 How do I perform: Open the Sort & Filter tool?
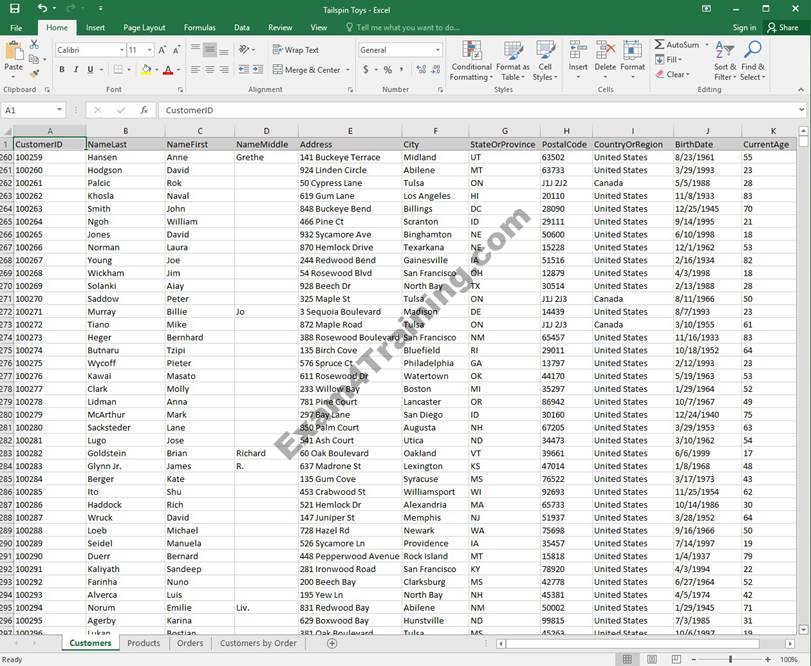pyautogui.click(x=724, y=62)
